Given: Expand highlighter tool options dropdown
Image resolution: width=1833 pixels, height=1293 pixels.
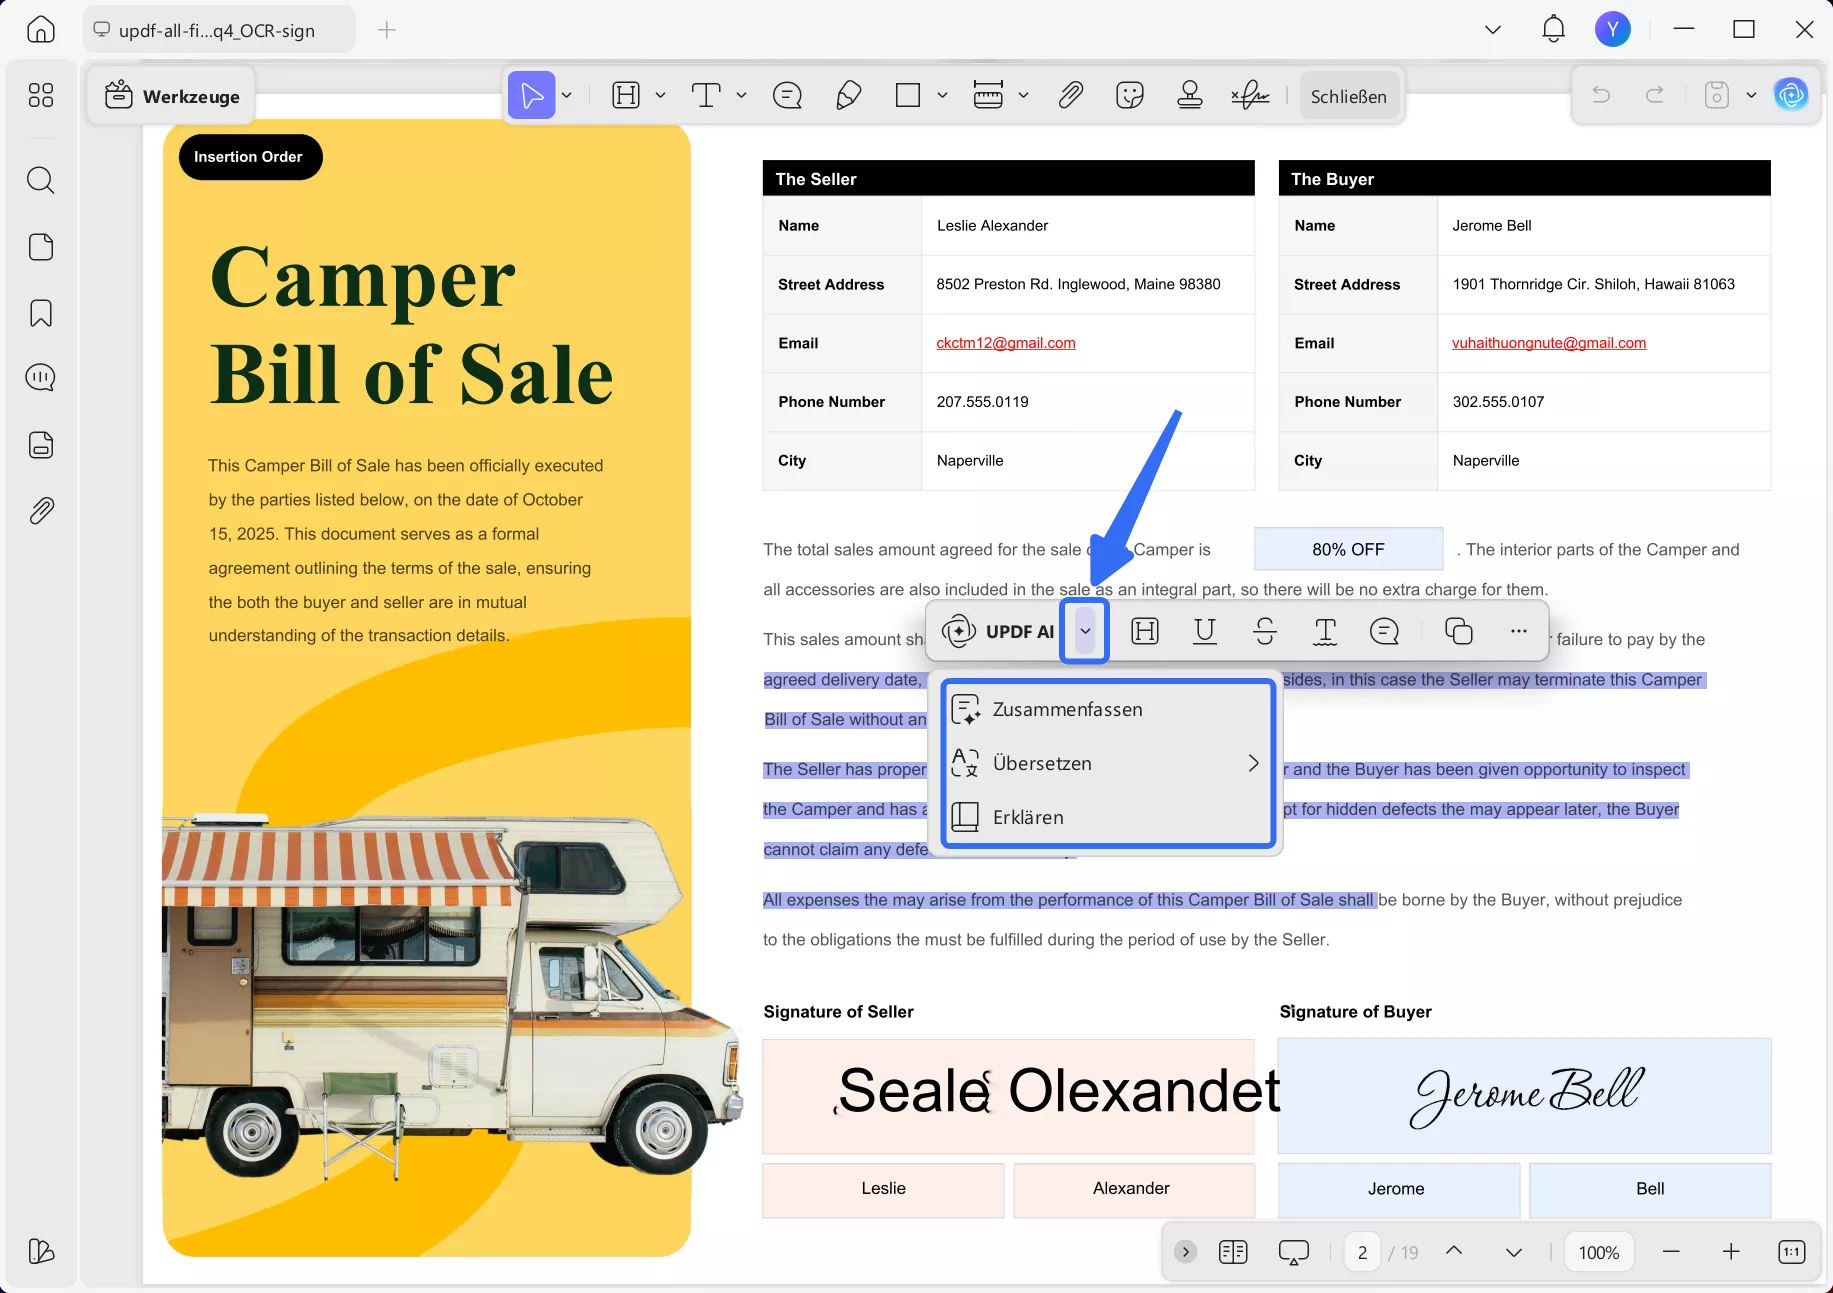Looking at the screenshot, I should click(660, 96).
